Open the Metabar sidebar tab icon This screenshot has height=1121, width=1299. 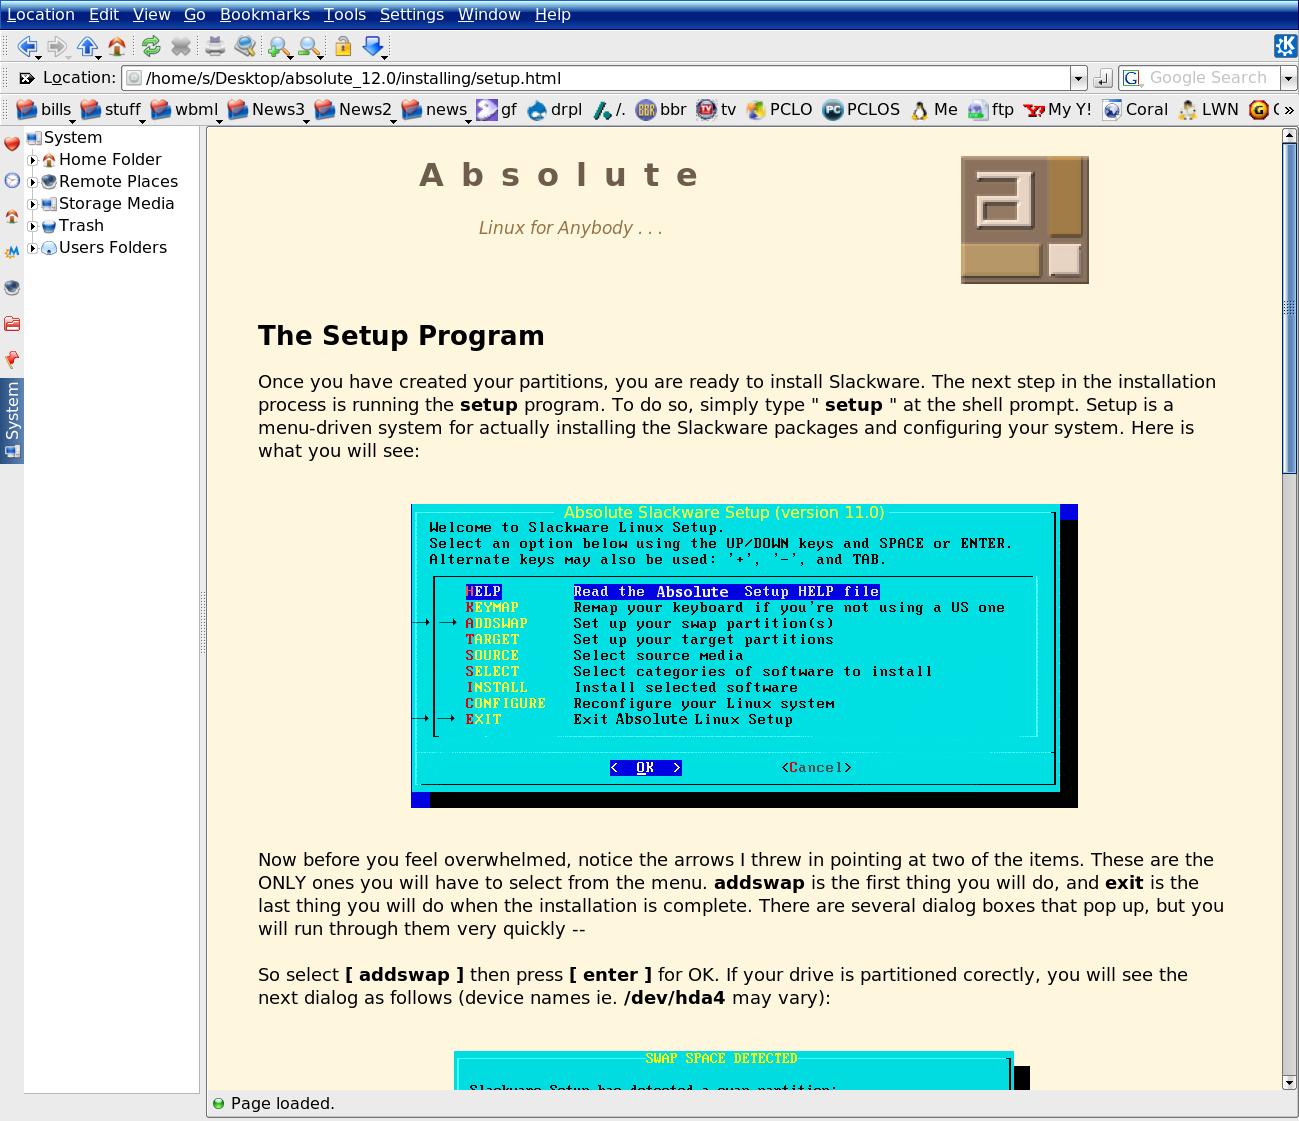[x=12, y=252]
